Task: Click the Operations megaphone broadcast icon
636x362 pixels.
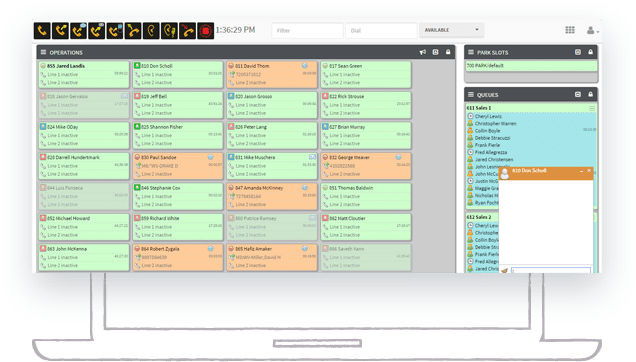Action: (423, 52)
